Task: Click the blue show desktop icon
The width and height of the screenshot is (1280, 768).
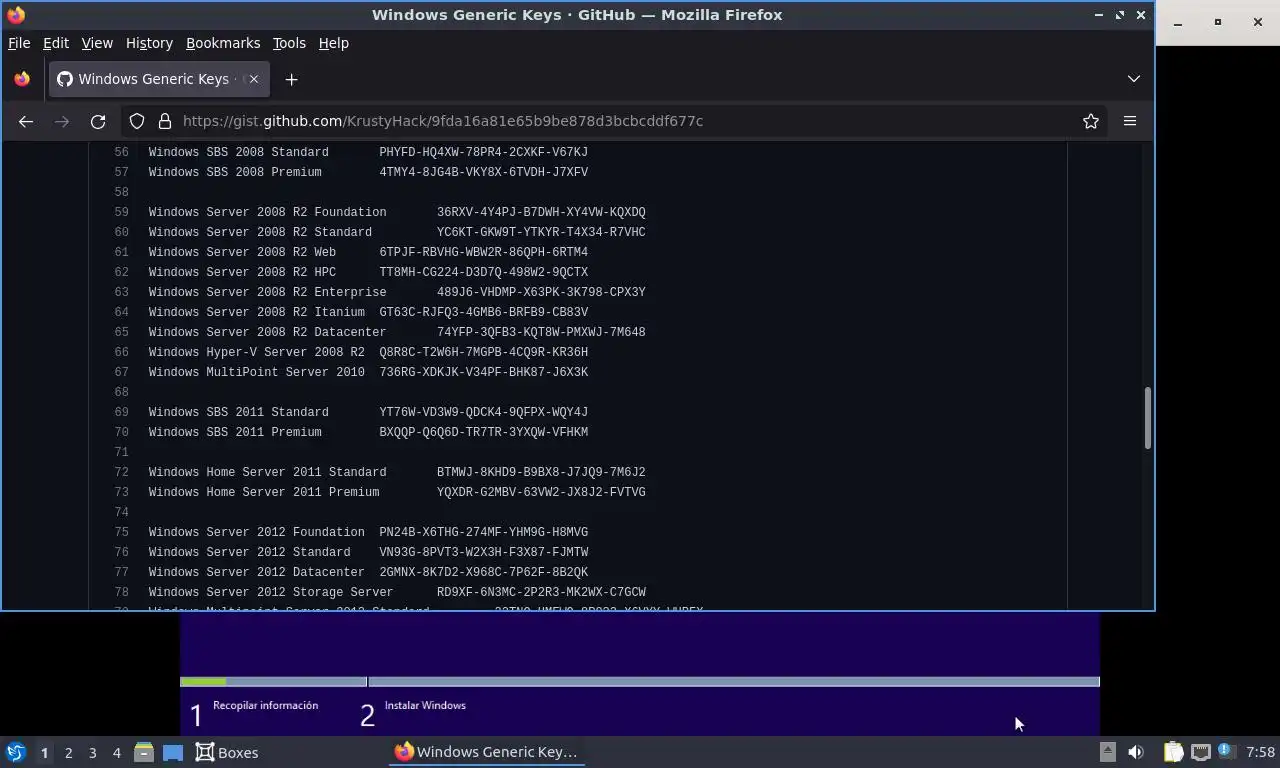Action: (173, 752)
